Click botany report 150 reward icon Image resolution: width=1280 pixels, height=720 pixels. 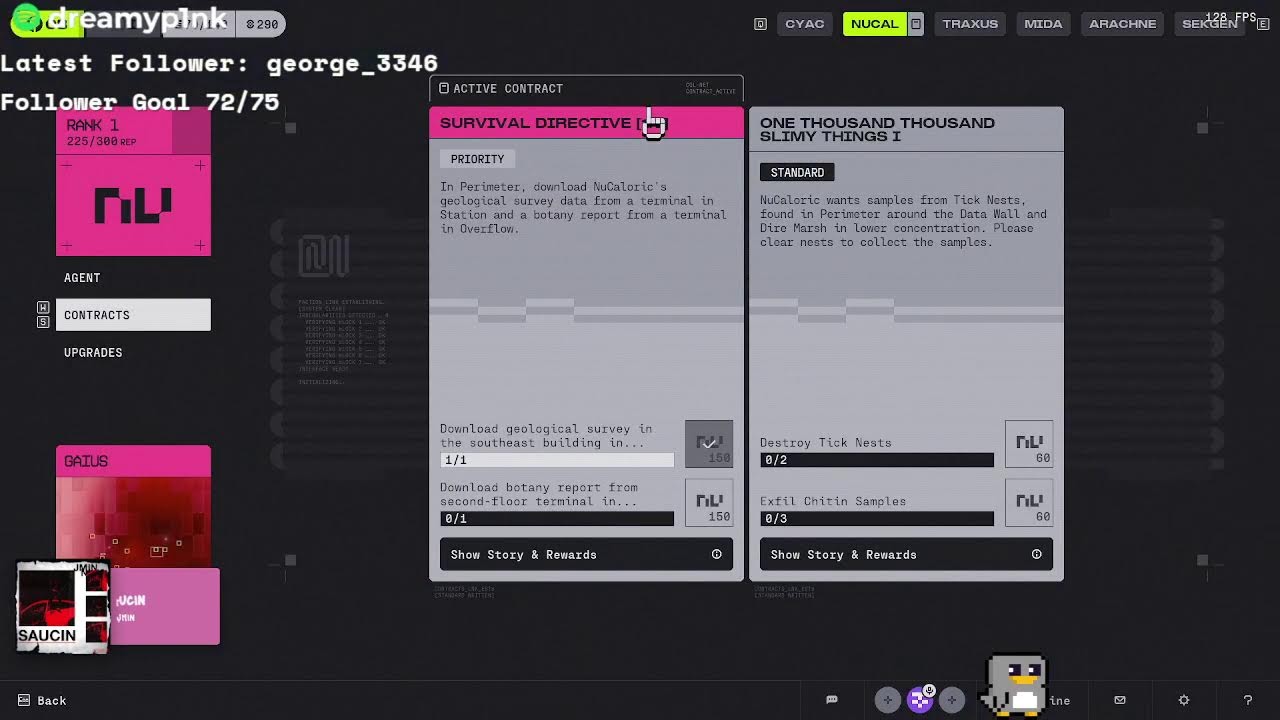[709, 502]
